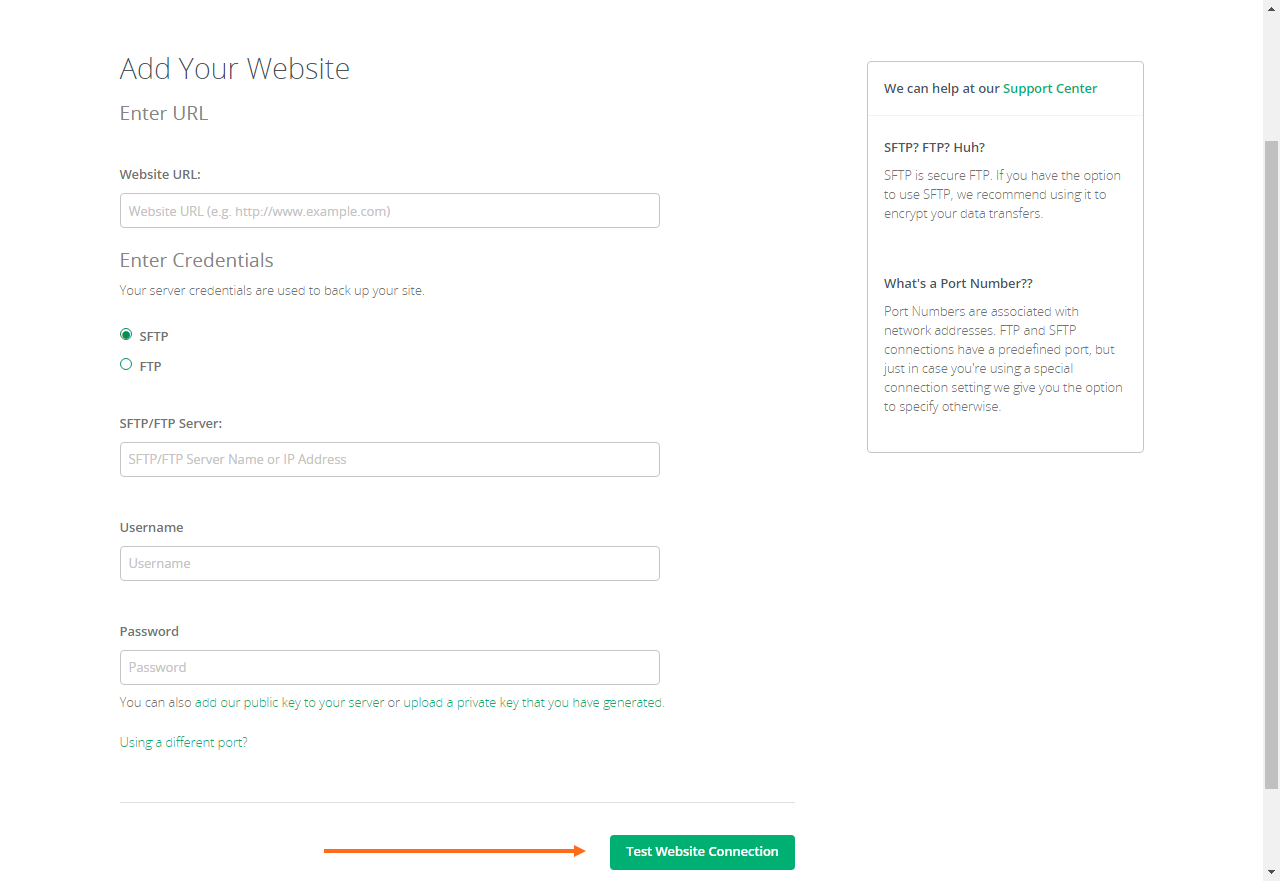Click the 'Password' field label
1280x881 pixels.
click(x=149, y=632)
